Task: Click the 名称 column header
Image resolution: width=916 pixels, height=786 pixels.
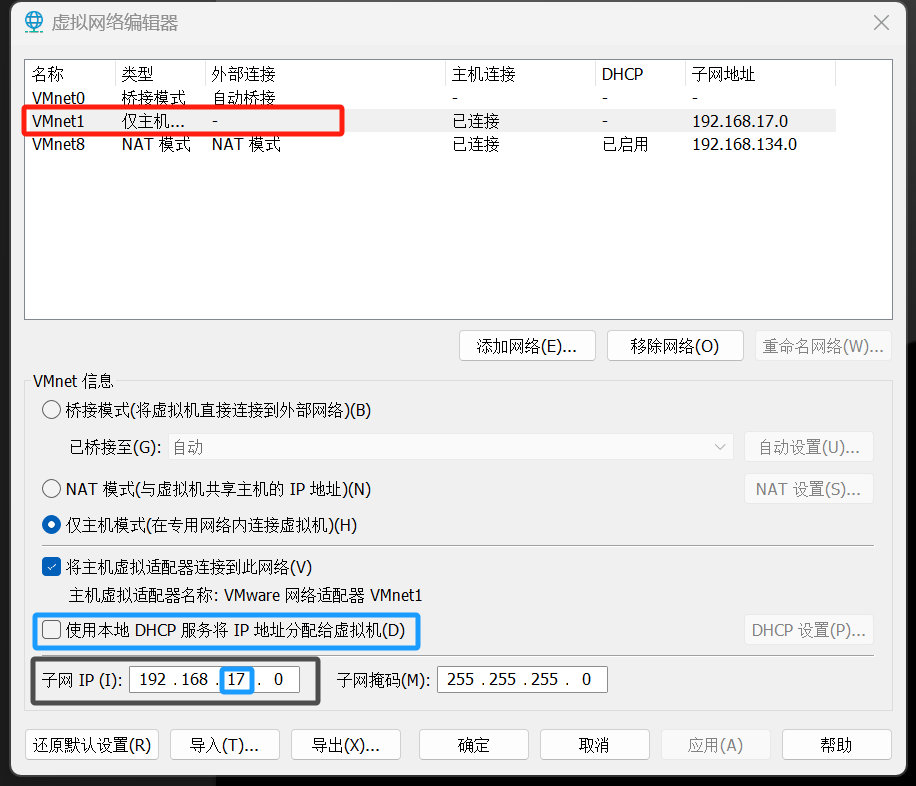Action: (x=48, y=74)
